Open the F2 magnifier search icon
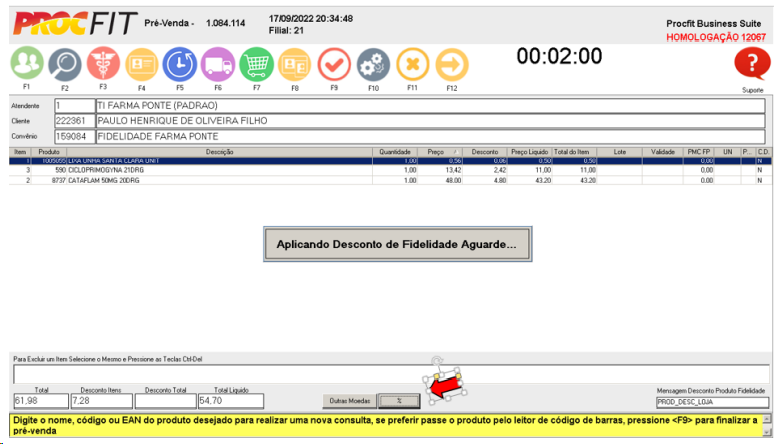This screenshot has width=775, height=444. 65,64
